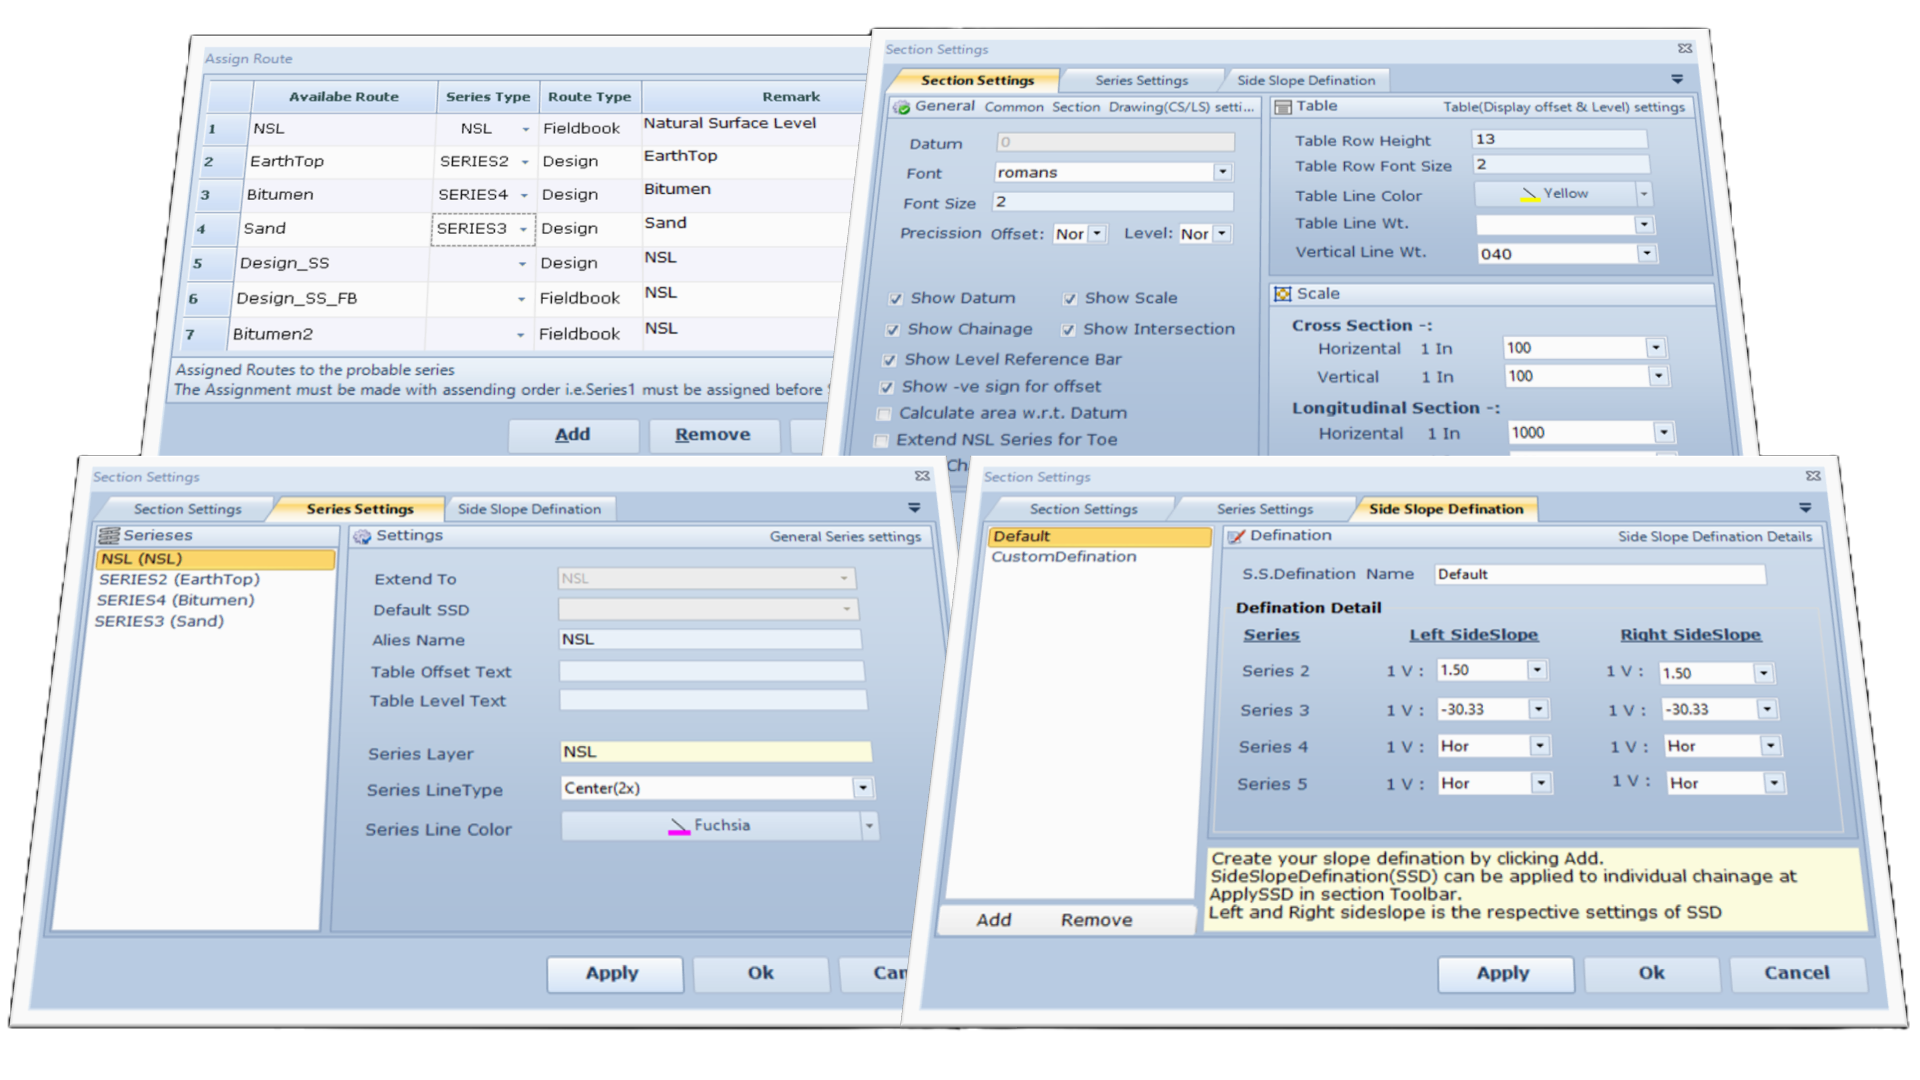Click the General section icon
This screenshot has width=1920, height=1080.
click(x=902, y=107)
